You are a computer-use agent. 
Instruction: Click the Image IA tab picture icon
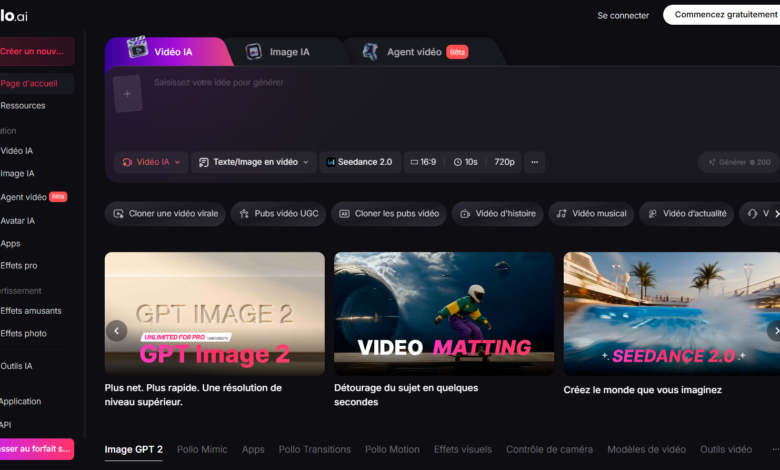254,52
